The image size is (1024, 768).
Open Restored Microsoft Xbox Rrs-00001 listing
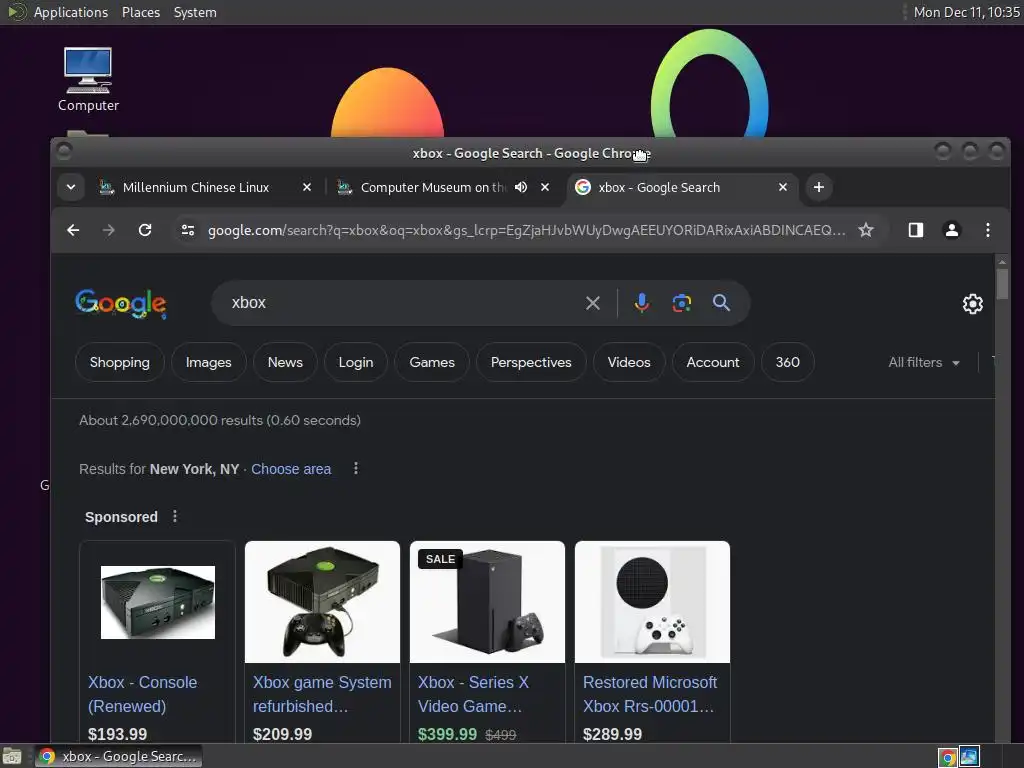[x=650, y=694]
